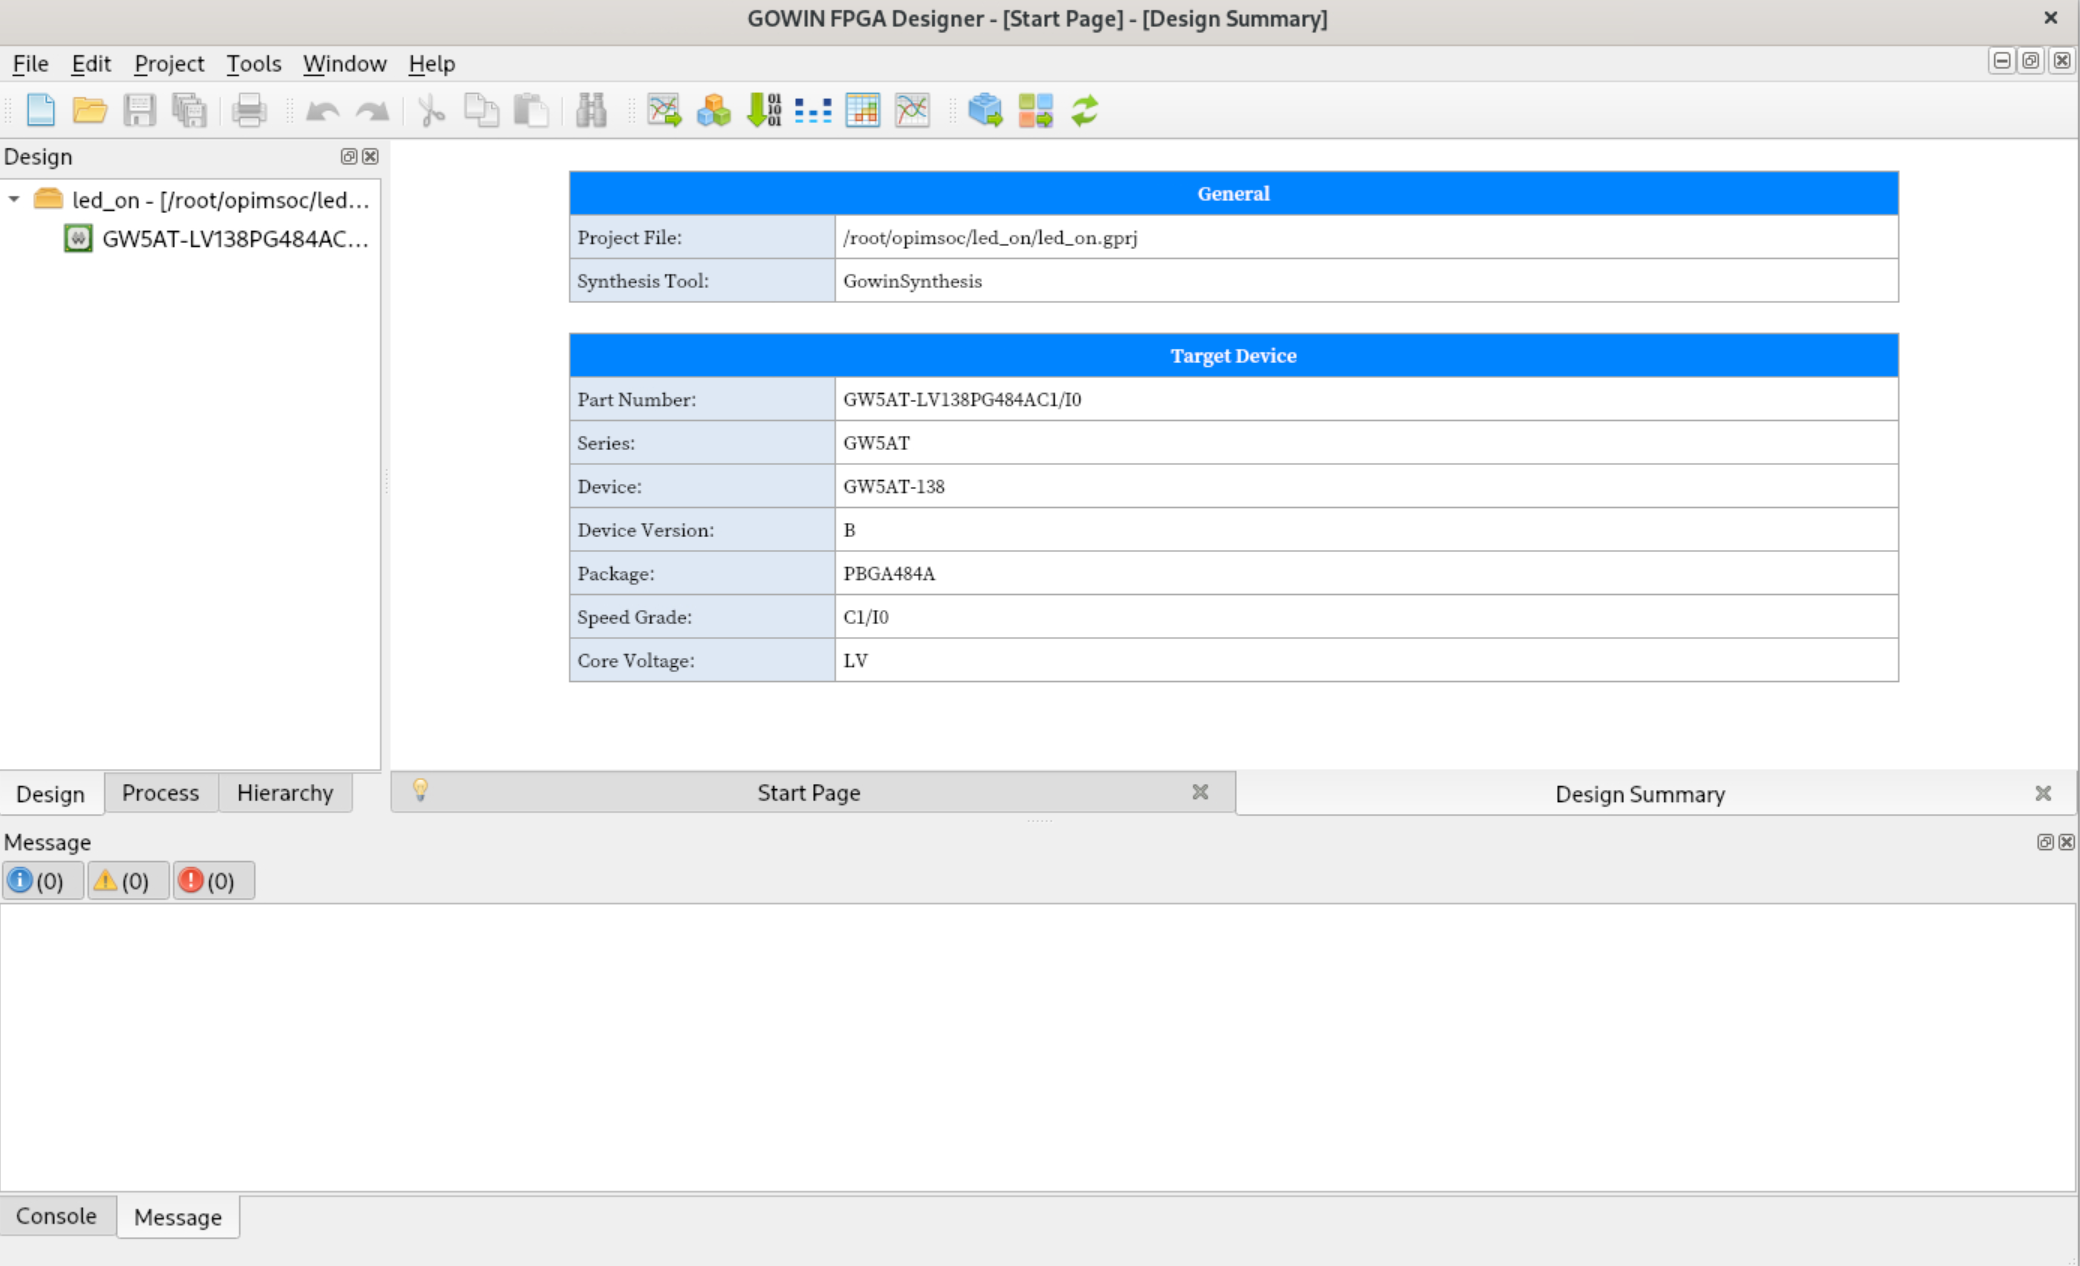The height and width of the screenshot is (1266, 2080).
Task: Create a new file with the New icon
Action: 40,110
